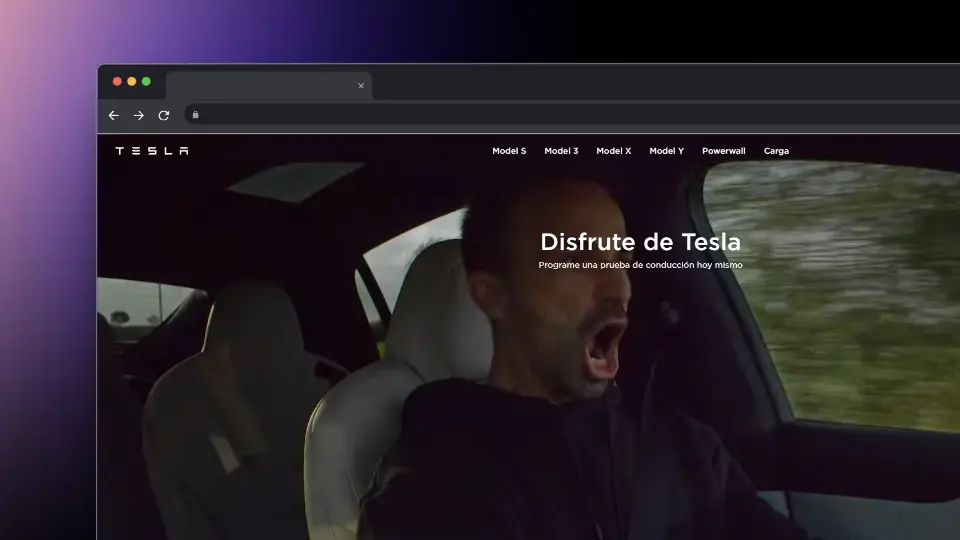The width and height of the screenshot is (960, 540).
Task: Navigate to the Model X page
Action: (x=614, y=151)
